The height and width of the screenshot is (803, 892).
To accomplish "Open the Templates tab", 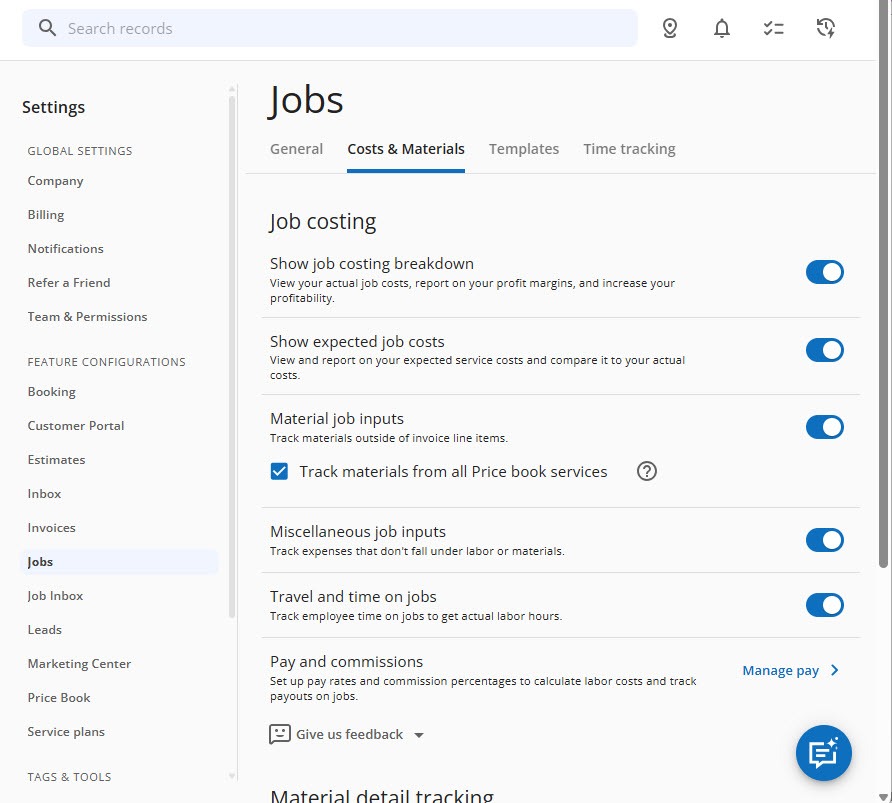I will pyautogui.click(x=524, y=149).
